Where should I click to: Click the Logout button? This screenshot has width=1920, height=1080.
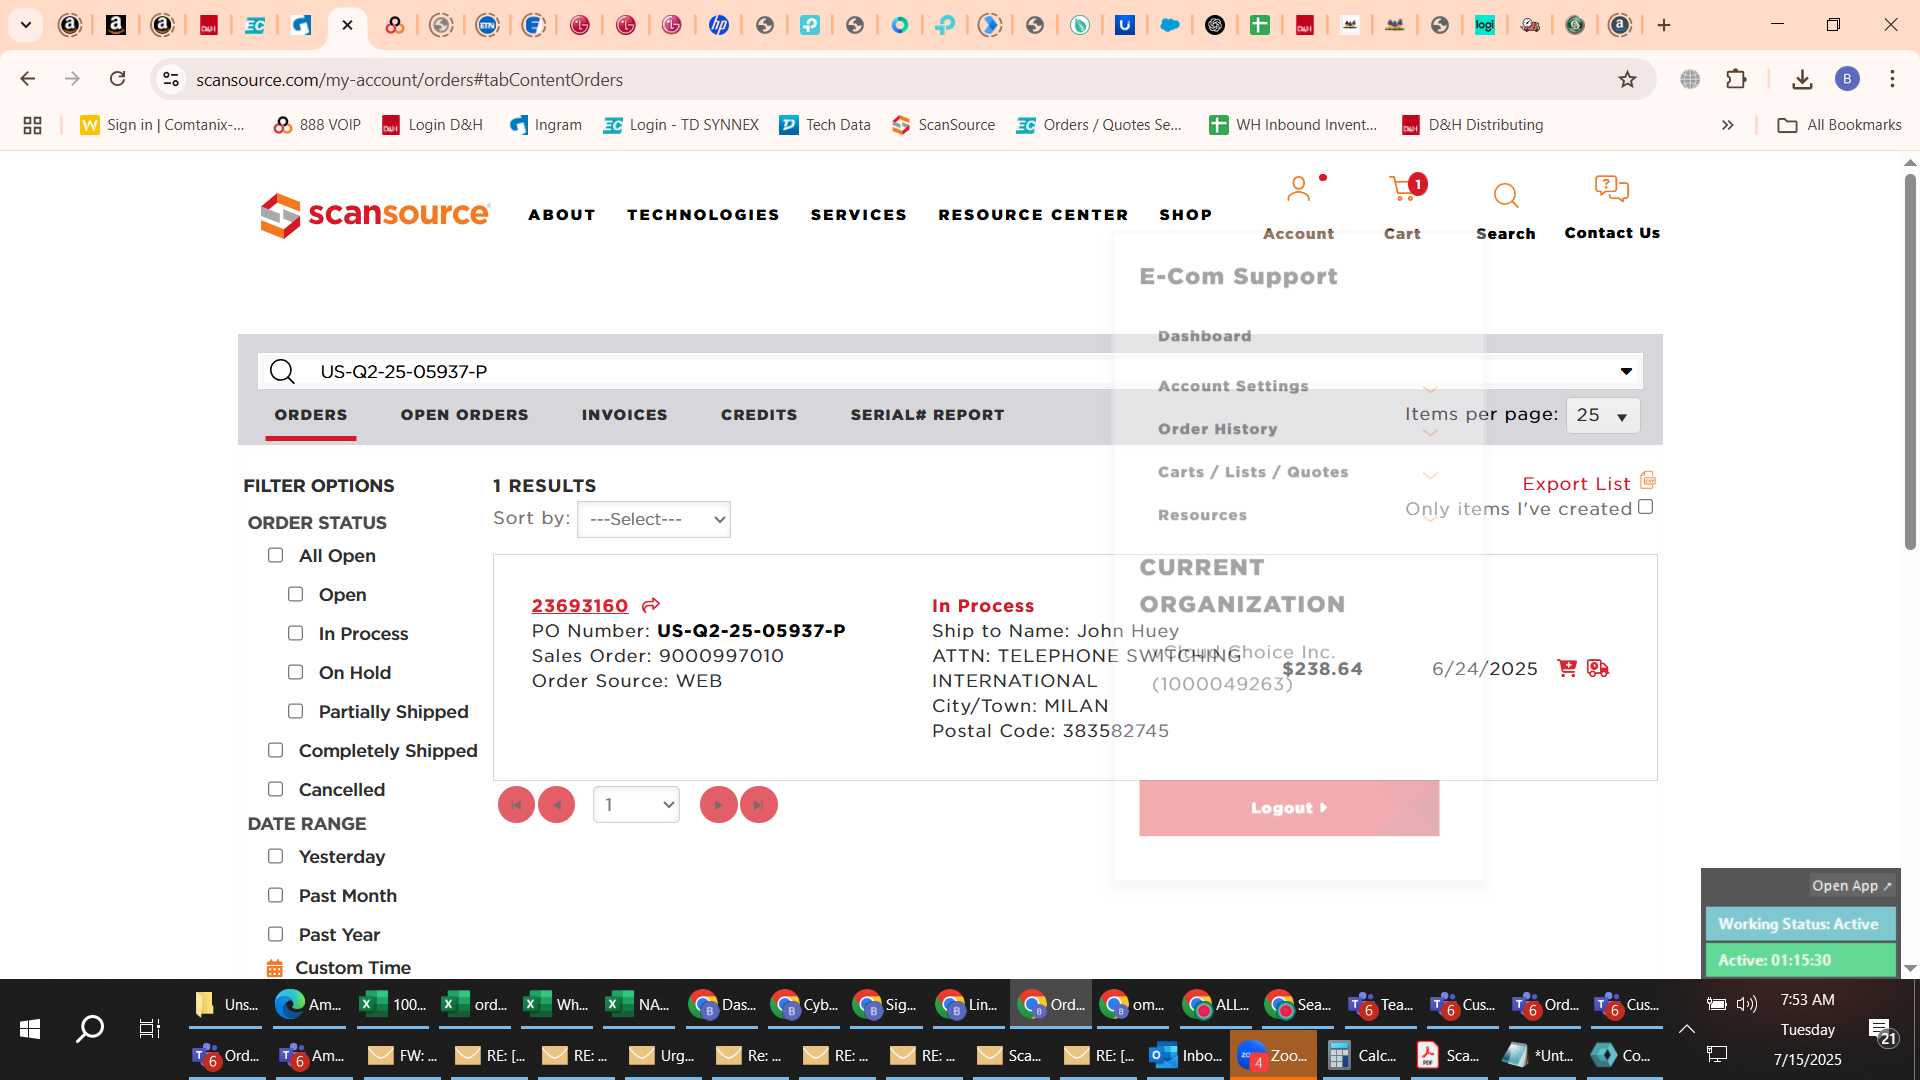pos(1289,808)
